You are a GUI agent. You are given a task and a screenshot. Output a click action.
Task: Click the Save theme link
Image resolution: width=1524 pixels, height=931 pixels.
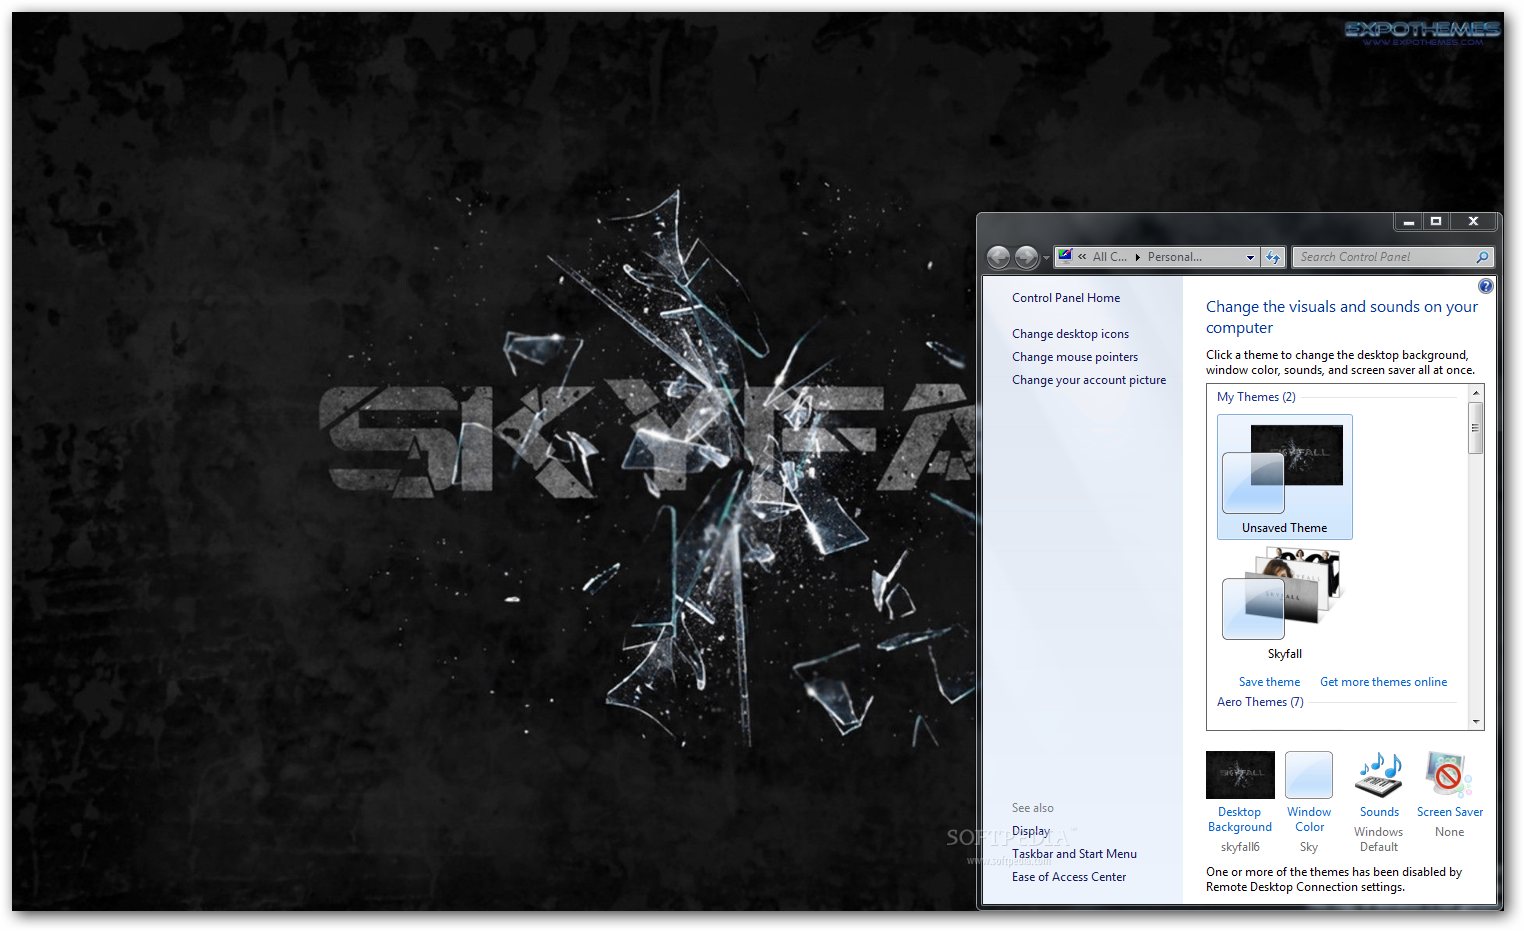point(1269,682)
